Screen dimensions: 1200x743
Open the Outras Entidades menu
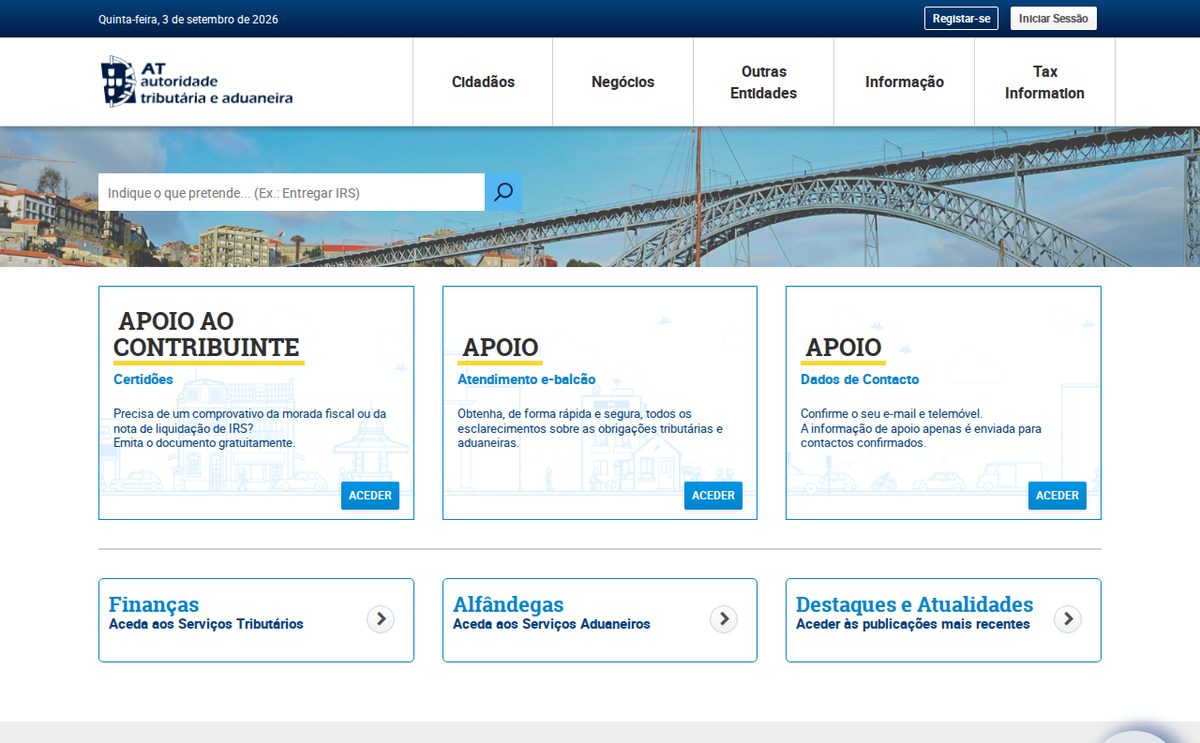click(x=763, y=82)
